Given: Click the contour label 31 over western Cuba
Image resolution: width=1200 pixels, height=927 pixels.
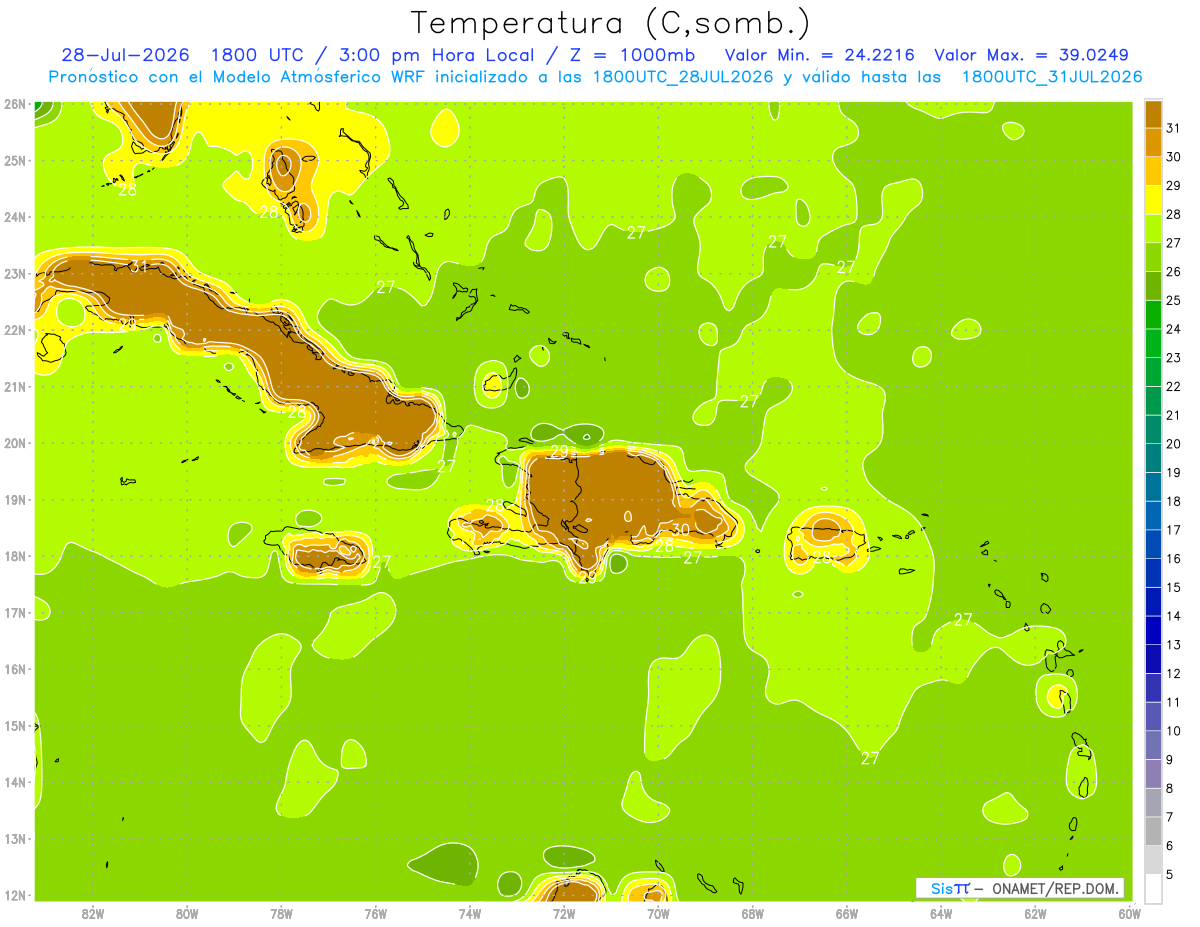Looking at the screenshot, I should [x=139, y=266].
